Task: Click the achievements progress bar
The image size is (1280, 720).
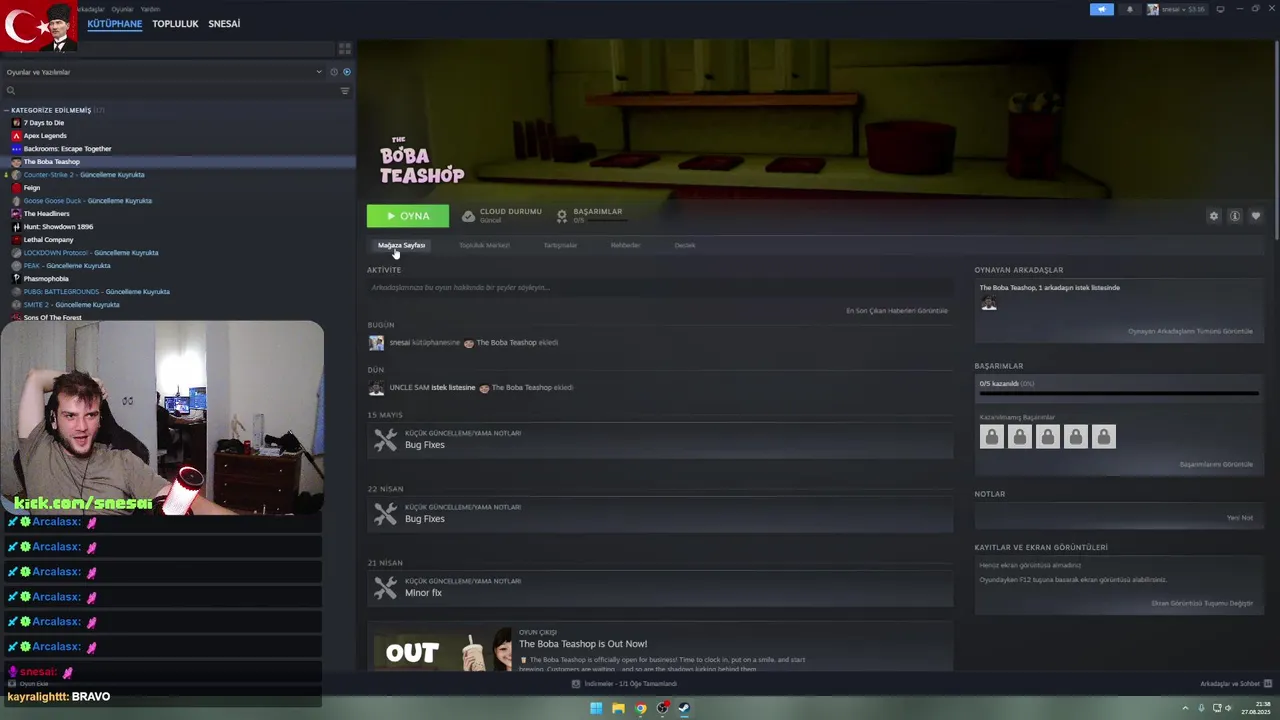Action: click(1118, 394)
